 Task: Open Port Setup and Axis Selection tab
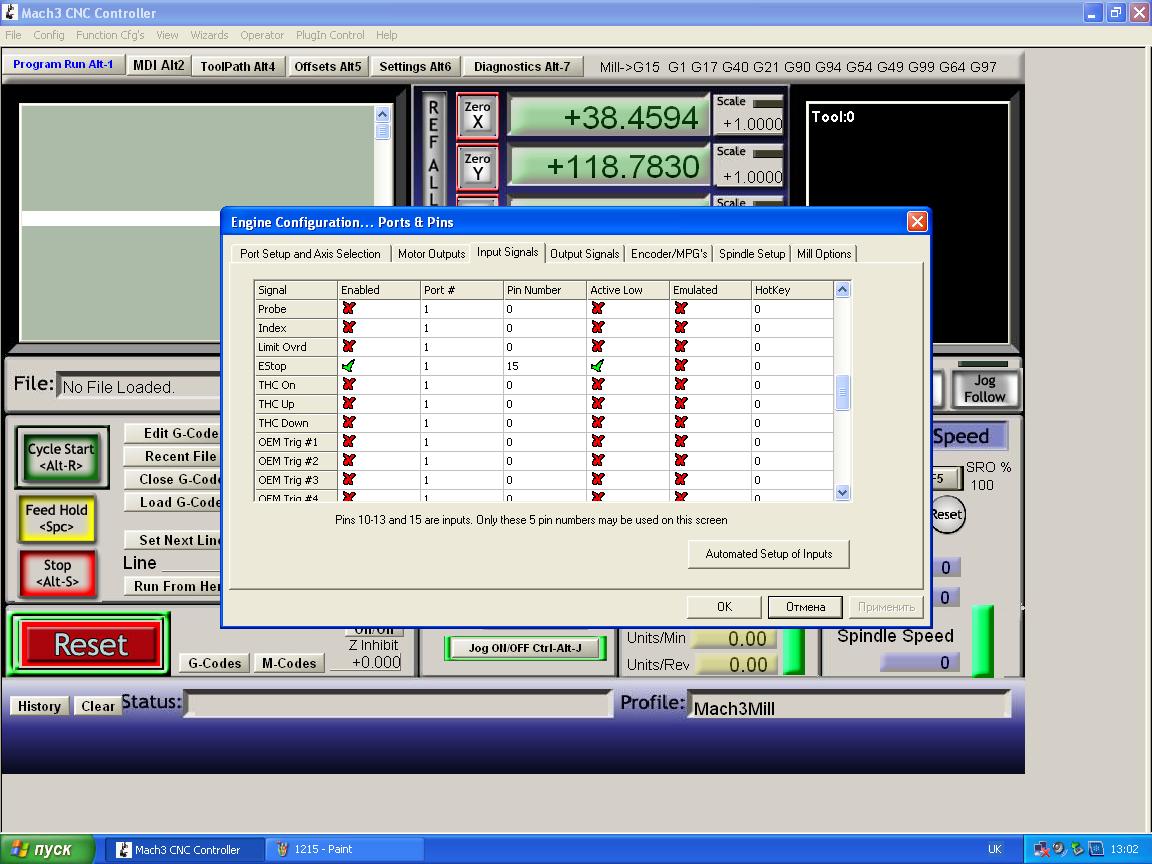point(310,254)
